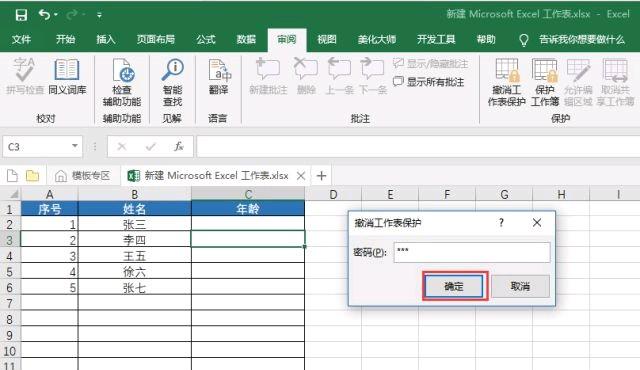Create a new document via blank page icon
This screenshot has height=370, width=640.
[12, 176]
